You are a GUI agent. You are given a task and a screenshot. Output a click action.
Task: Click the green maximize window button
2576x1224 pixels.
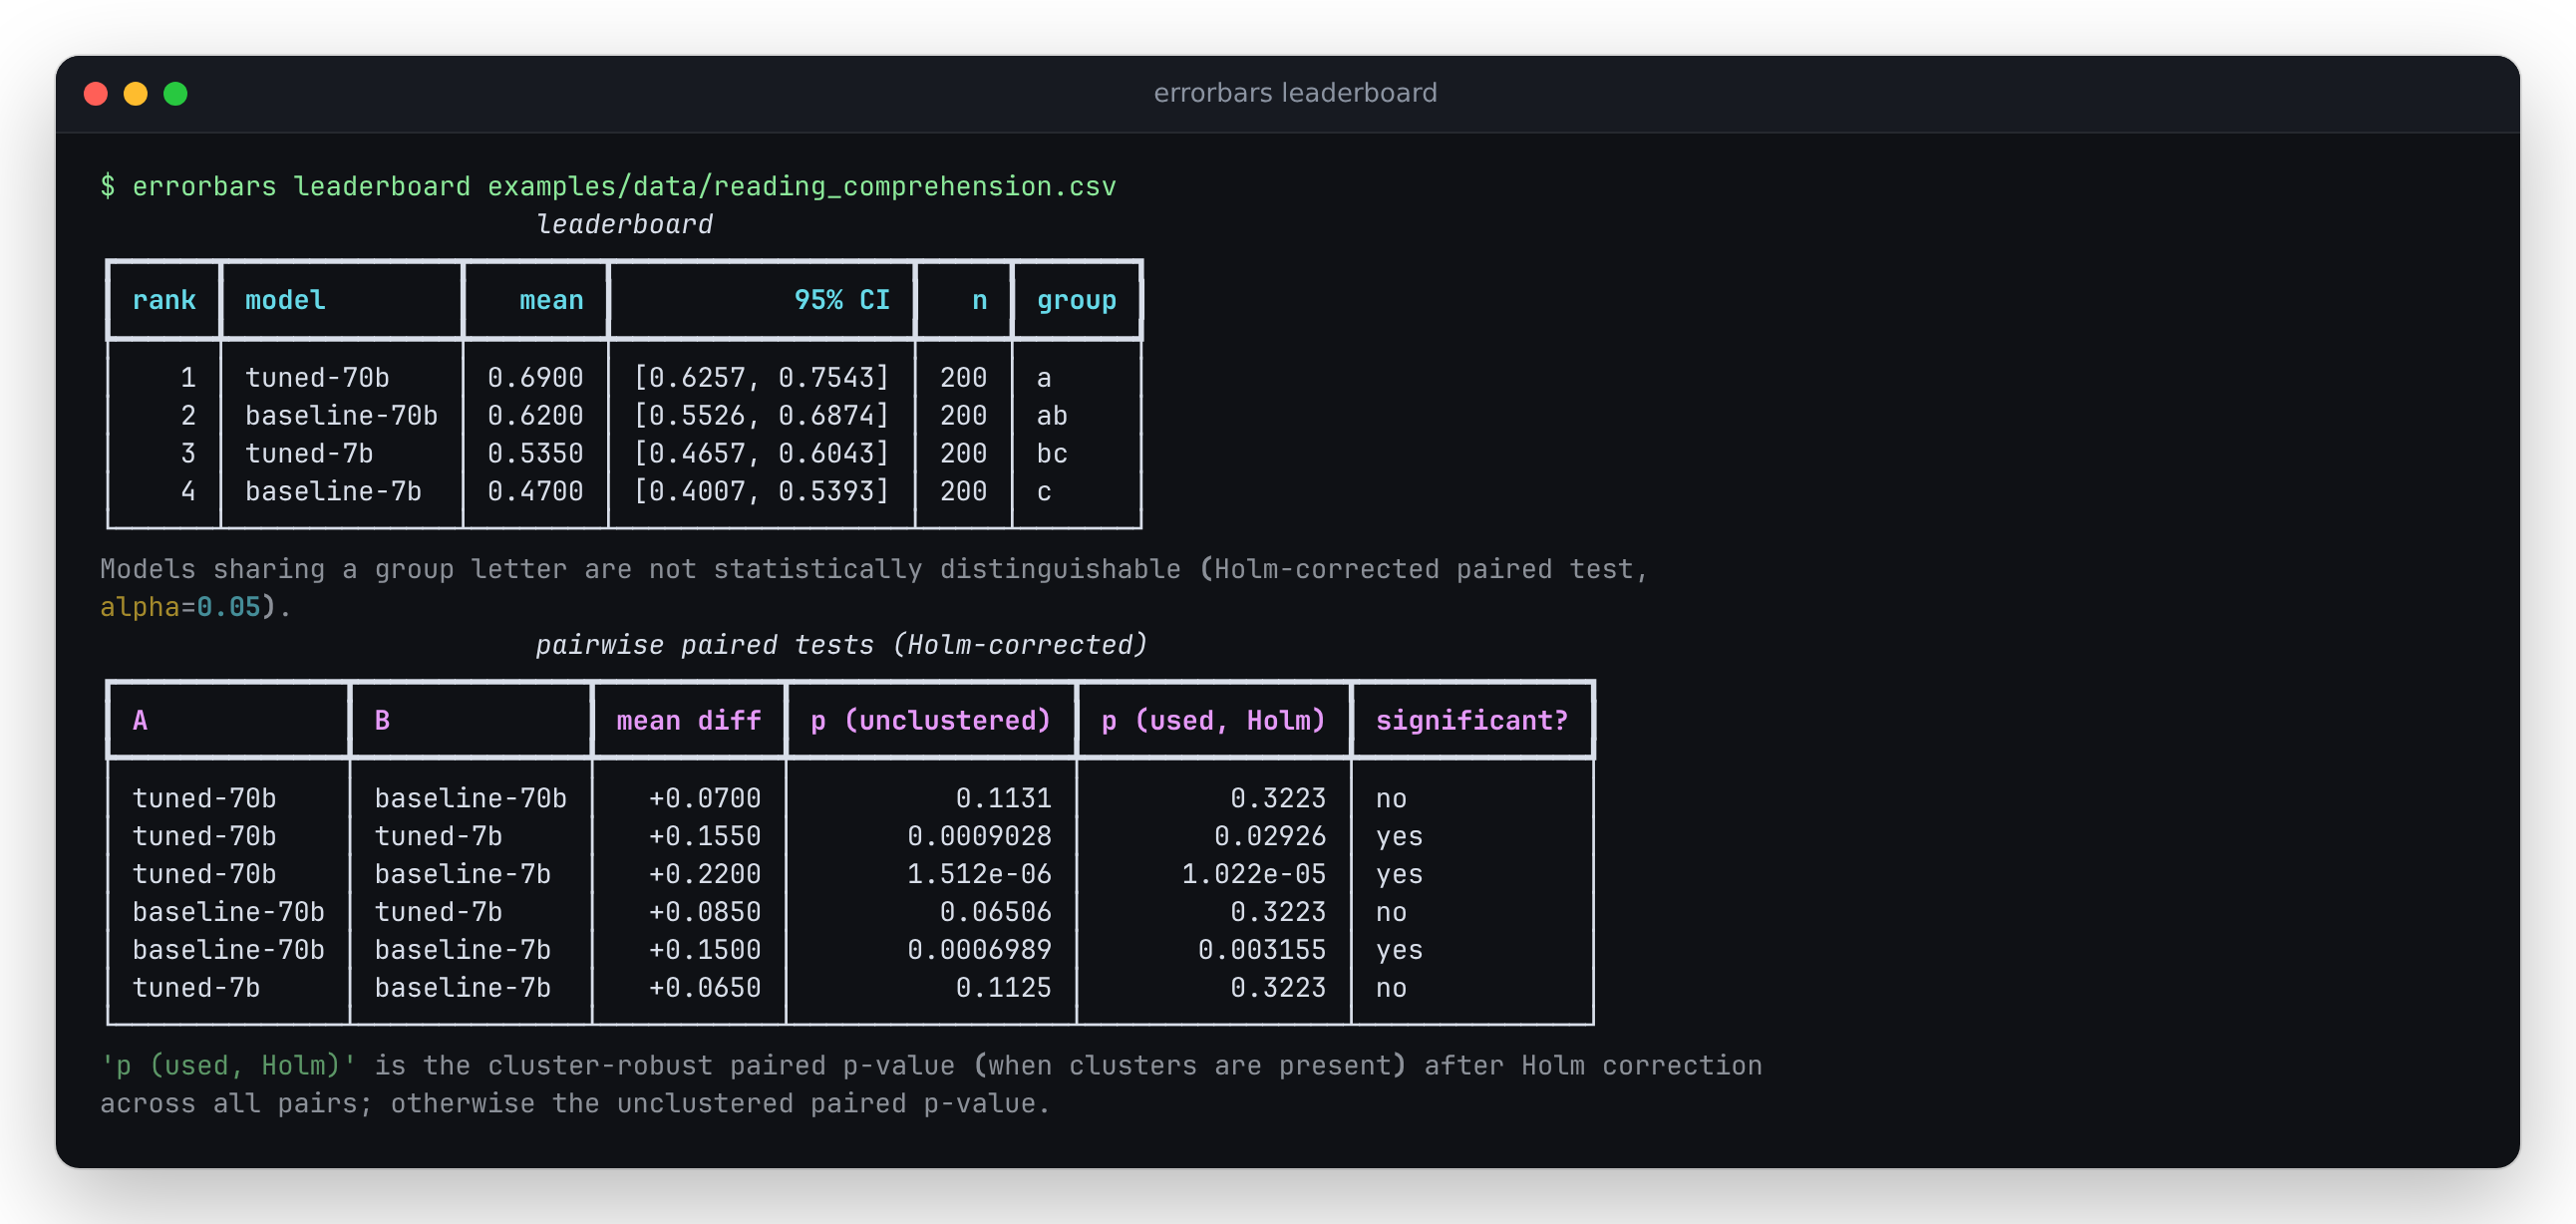click(x=176, y=94)
